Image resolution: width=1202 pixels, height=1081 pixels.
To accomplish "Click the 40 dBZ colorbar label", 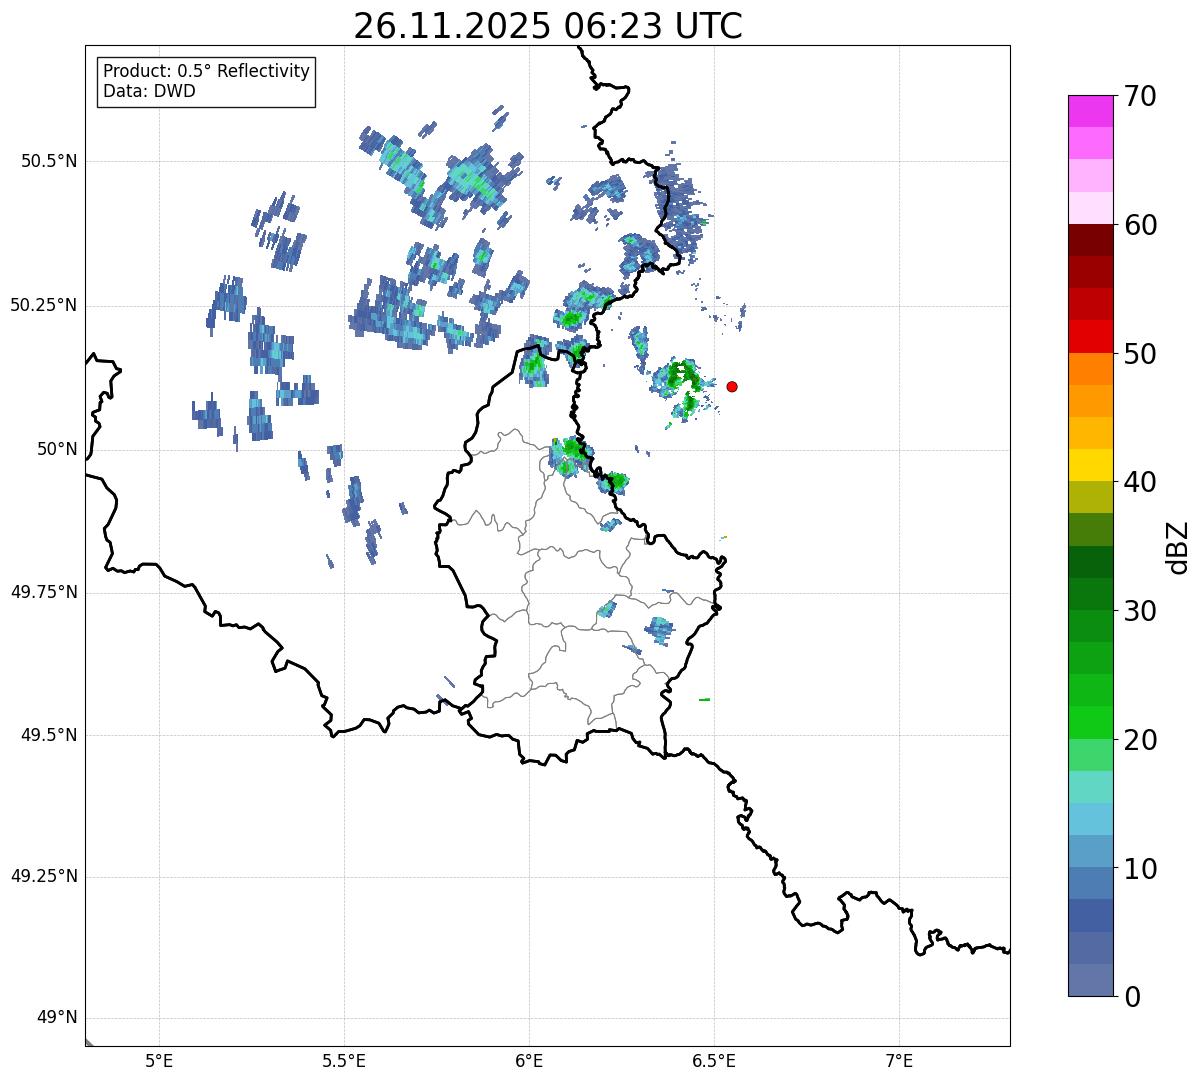I will click(1140, 482).
